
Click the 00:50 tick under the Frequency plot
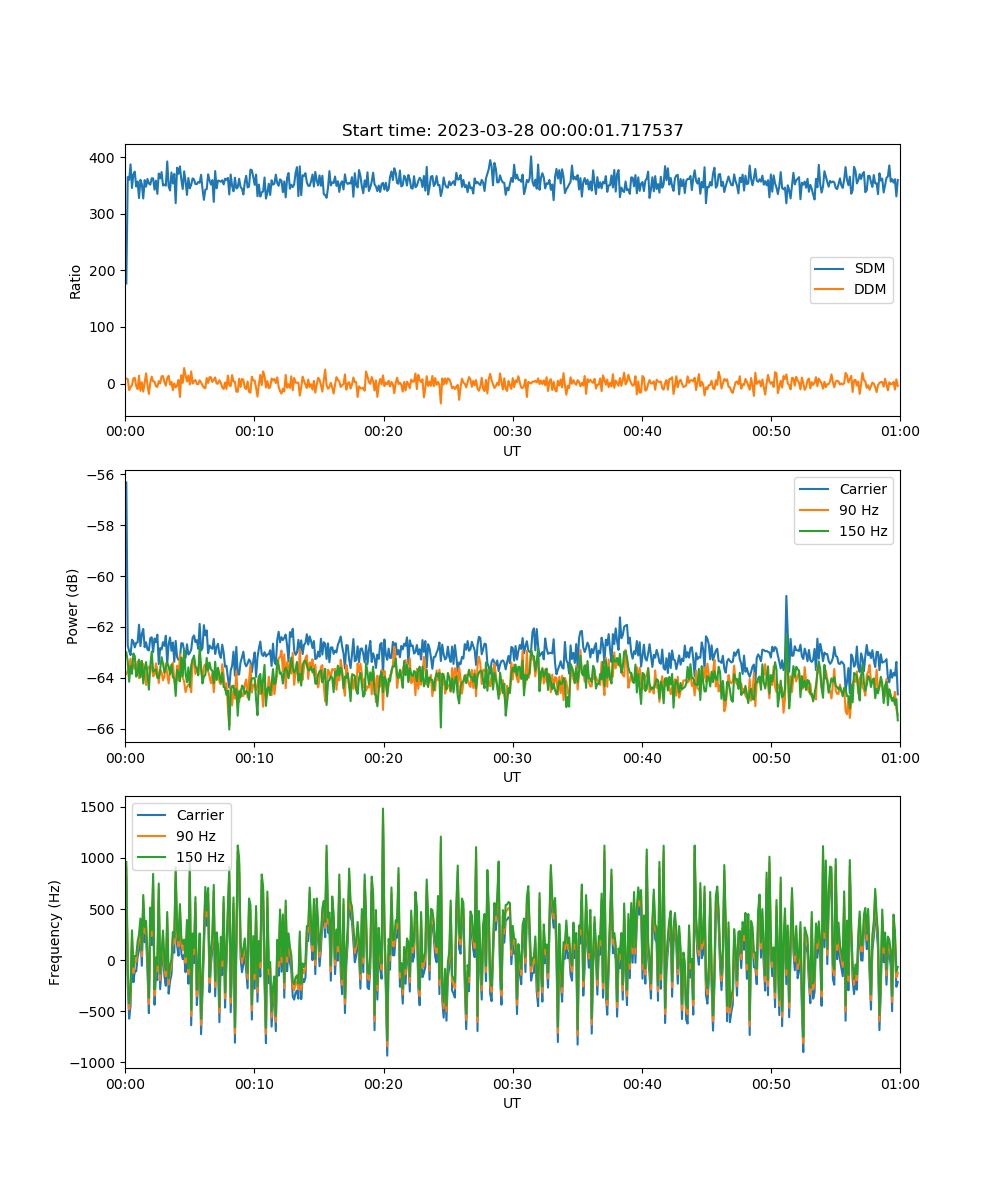[771, 1083]
